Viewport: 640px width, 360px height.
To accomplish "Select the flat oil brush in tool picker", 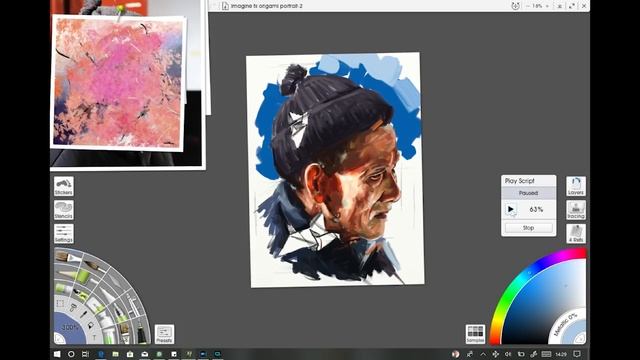I will pos(68,257).
